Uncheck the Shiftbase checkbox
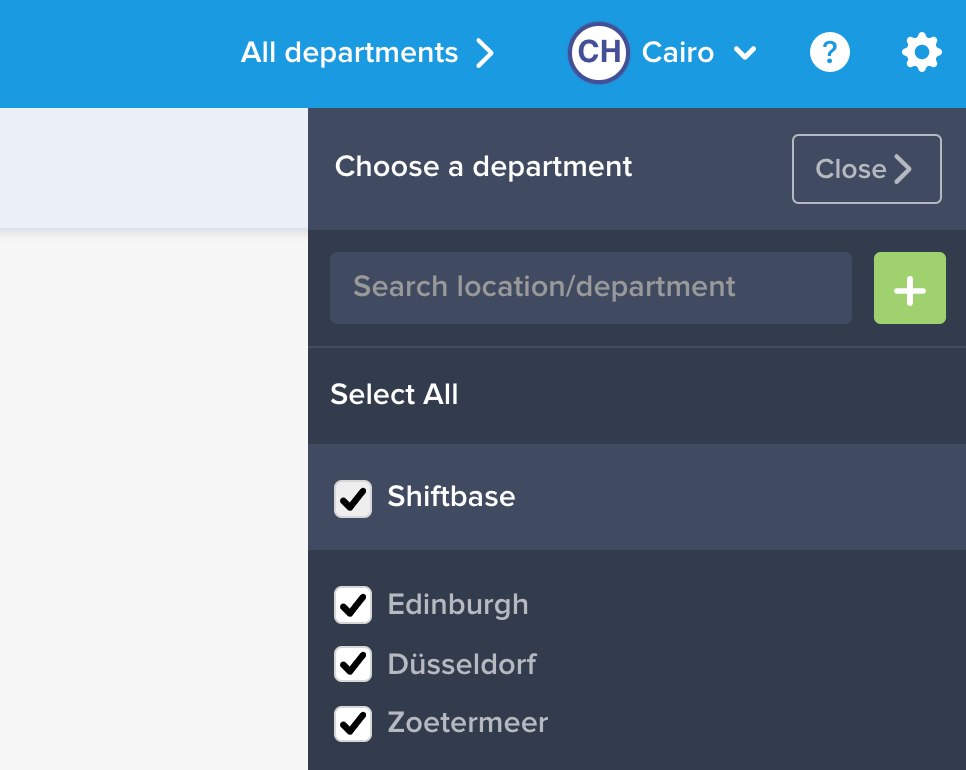Image resolution: width=966 pixels, height=770 pixels. pos(352,497)
